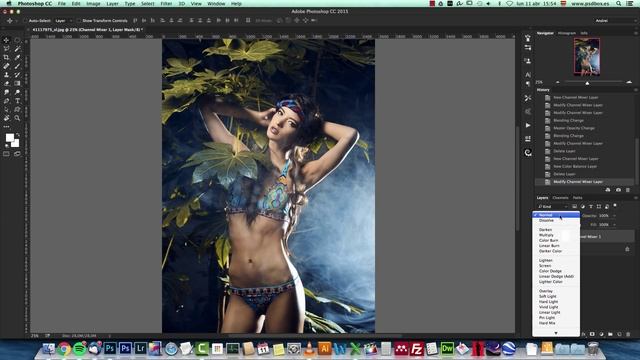The width and height of the screenshot is (640, 360).
Task: Click the History panel delete state trash icon
Action: [628, 190]
